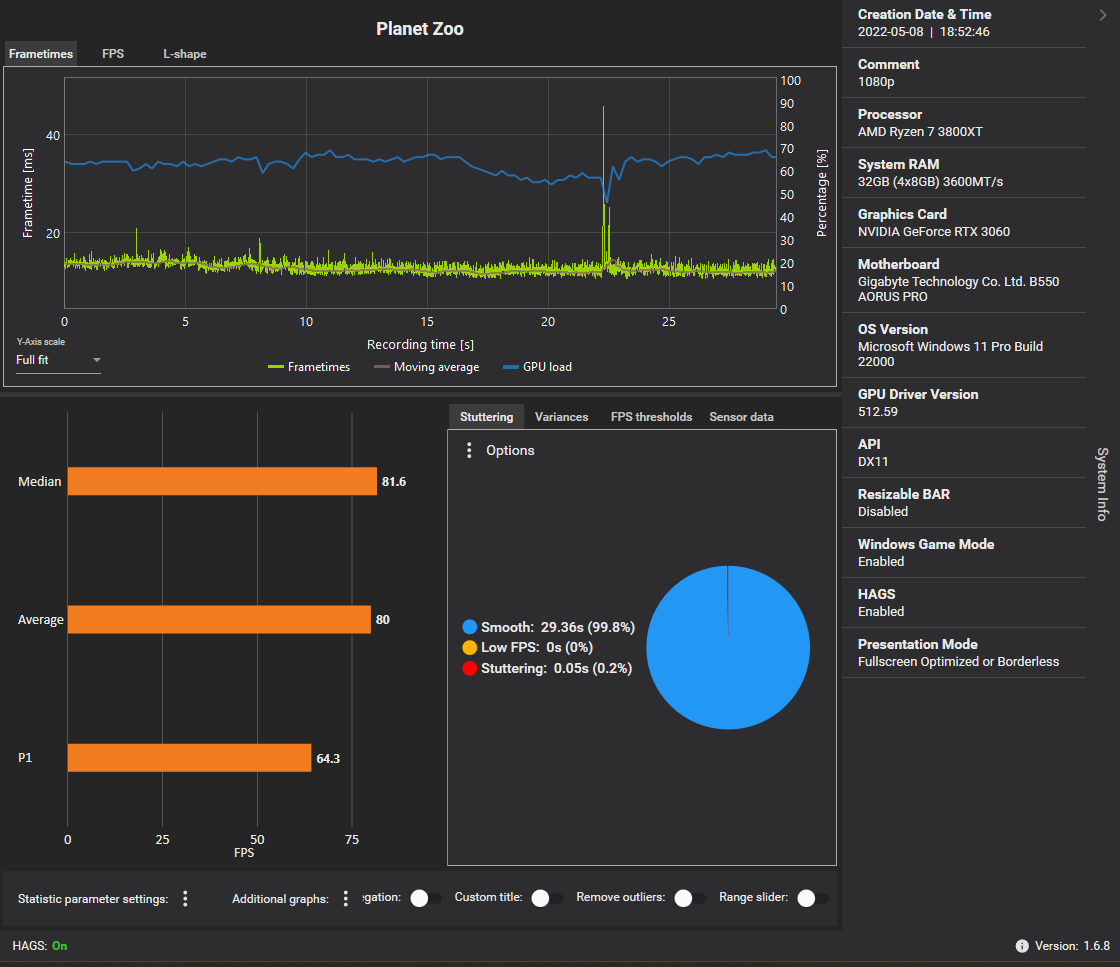Show the Sensor data tab
Viewport: 1120px width, 967px height.
coord(741,416)
